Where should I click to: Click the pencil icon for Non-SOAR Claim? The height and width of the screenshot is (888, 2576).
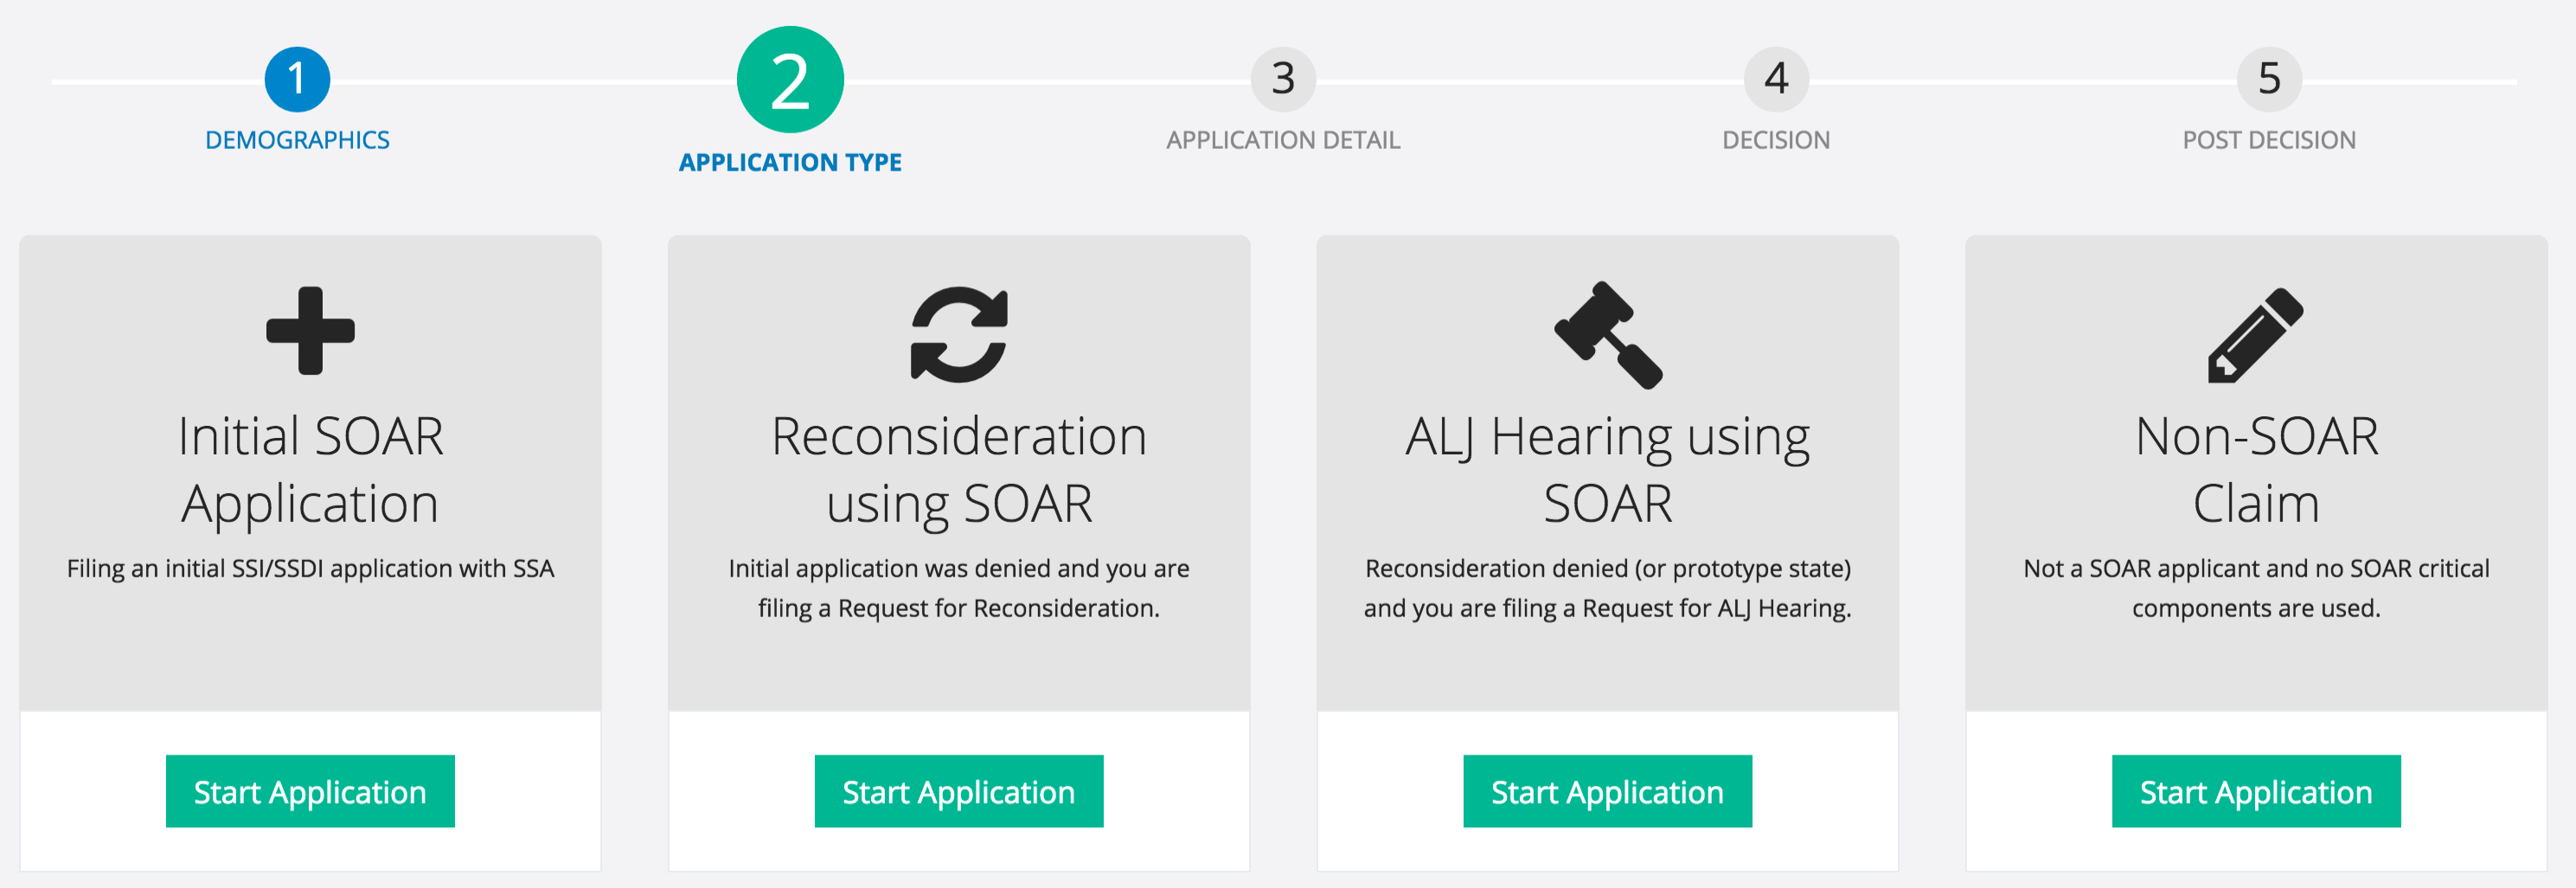pos(2256,335)
